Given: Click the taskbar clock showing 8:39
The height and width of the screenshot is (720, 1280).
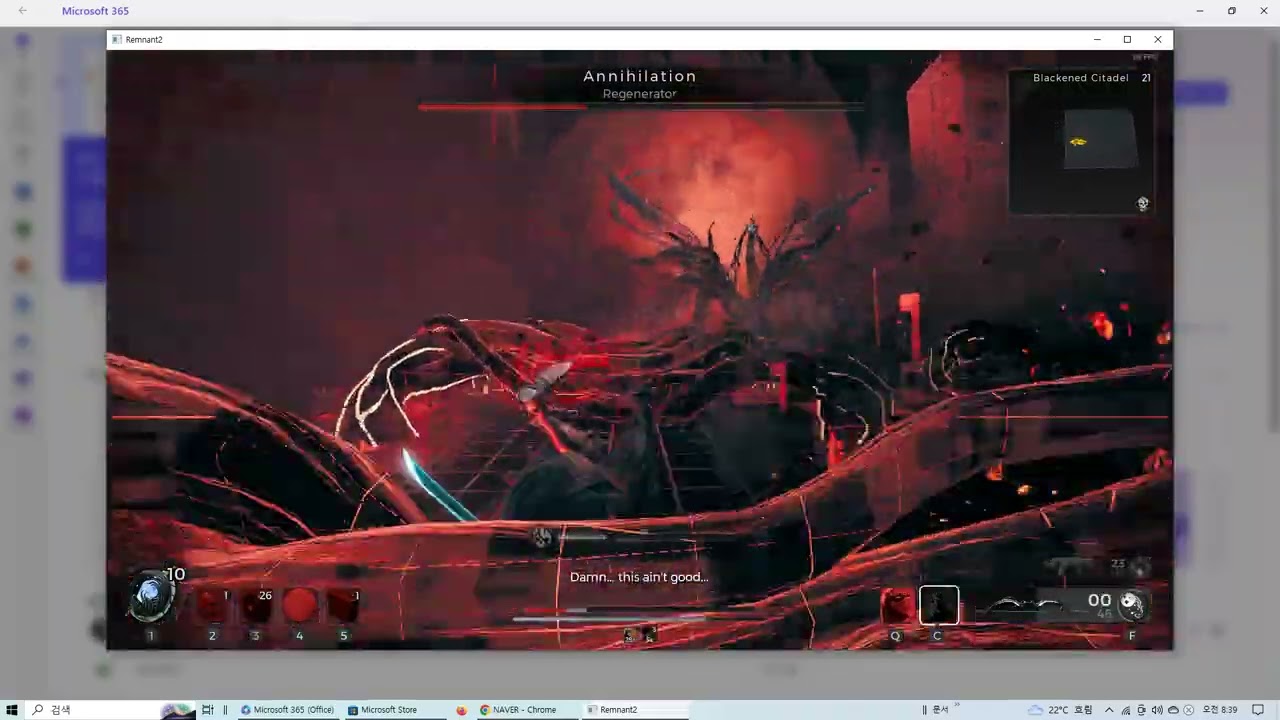Looking at the screenshot, I should click(1220, 710).
